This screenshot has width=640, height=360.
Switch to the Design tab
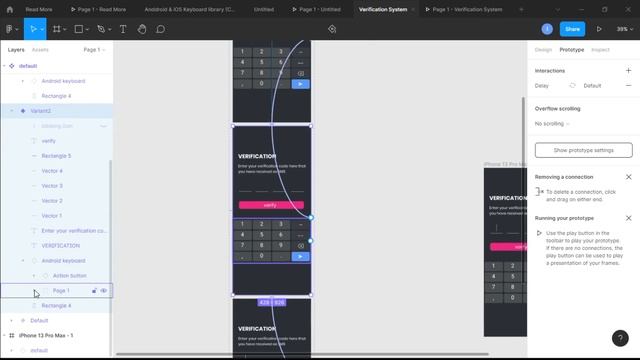(x=543, y=50)
